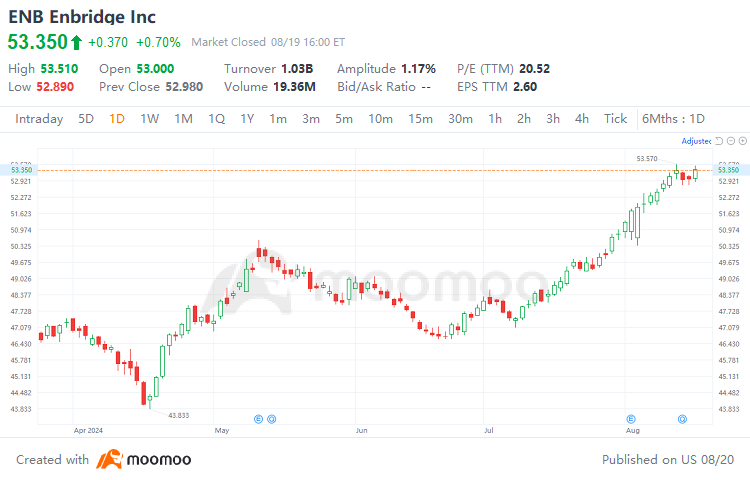Open the May earnings 'E' marker
The width and height of the screenshot is (750, 480).
click(x=258, y=419)
